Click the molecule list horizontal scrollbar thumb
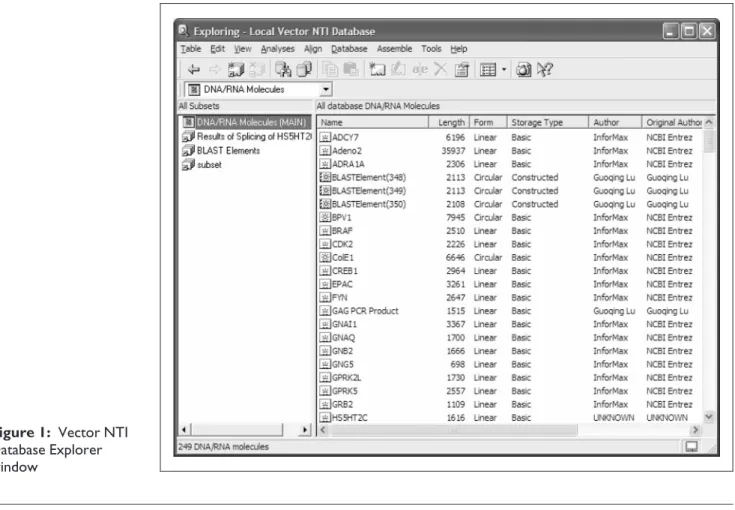The width and height of the screenshot is (735, 510). pyautogui.click(x=454, y=430)
